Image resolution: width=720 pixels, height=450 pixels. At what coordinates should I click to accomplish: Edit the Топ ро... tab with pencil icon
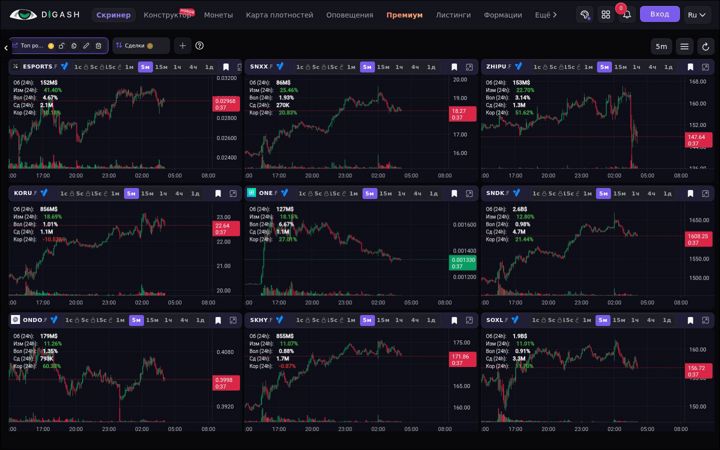[86, 45]
